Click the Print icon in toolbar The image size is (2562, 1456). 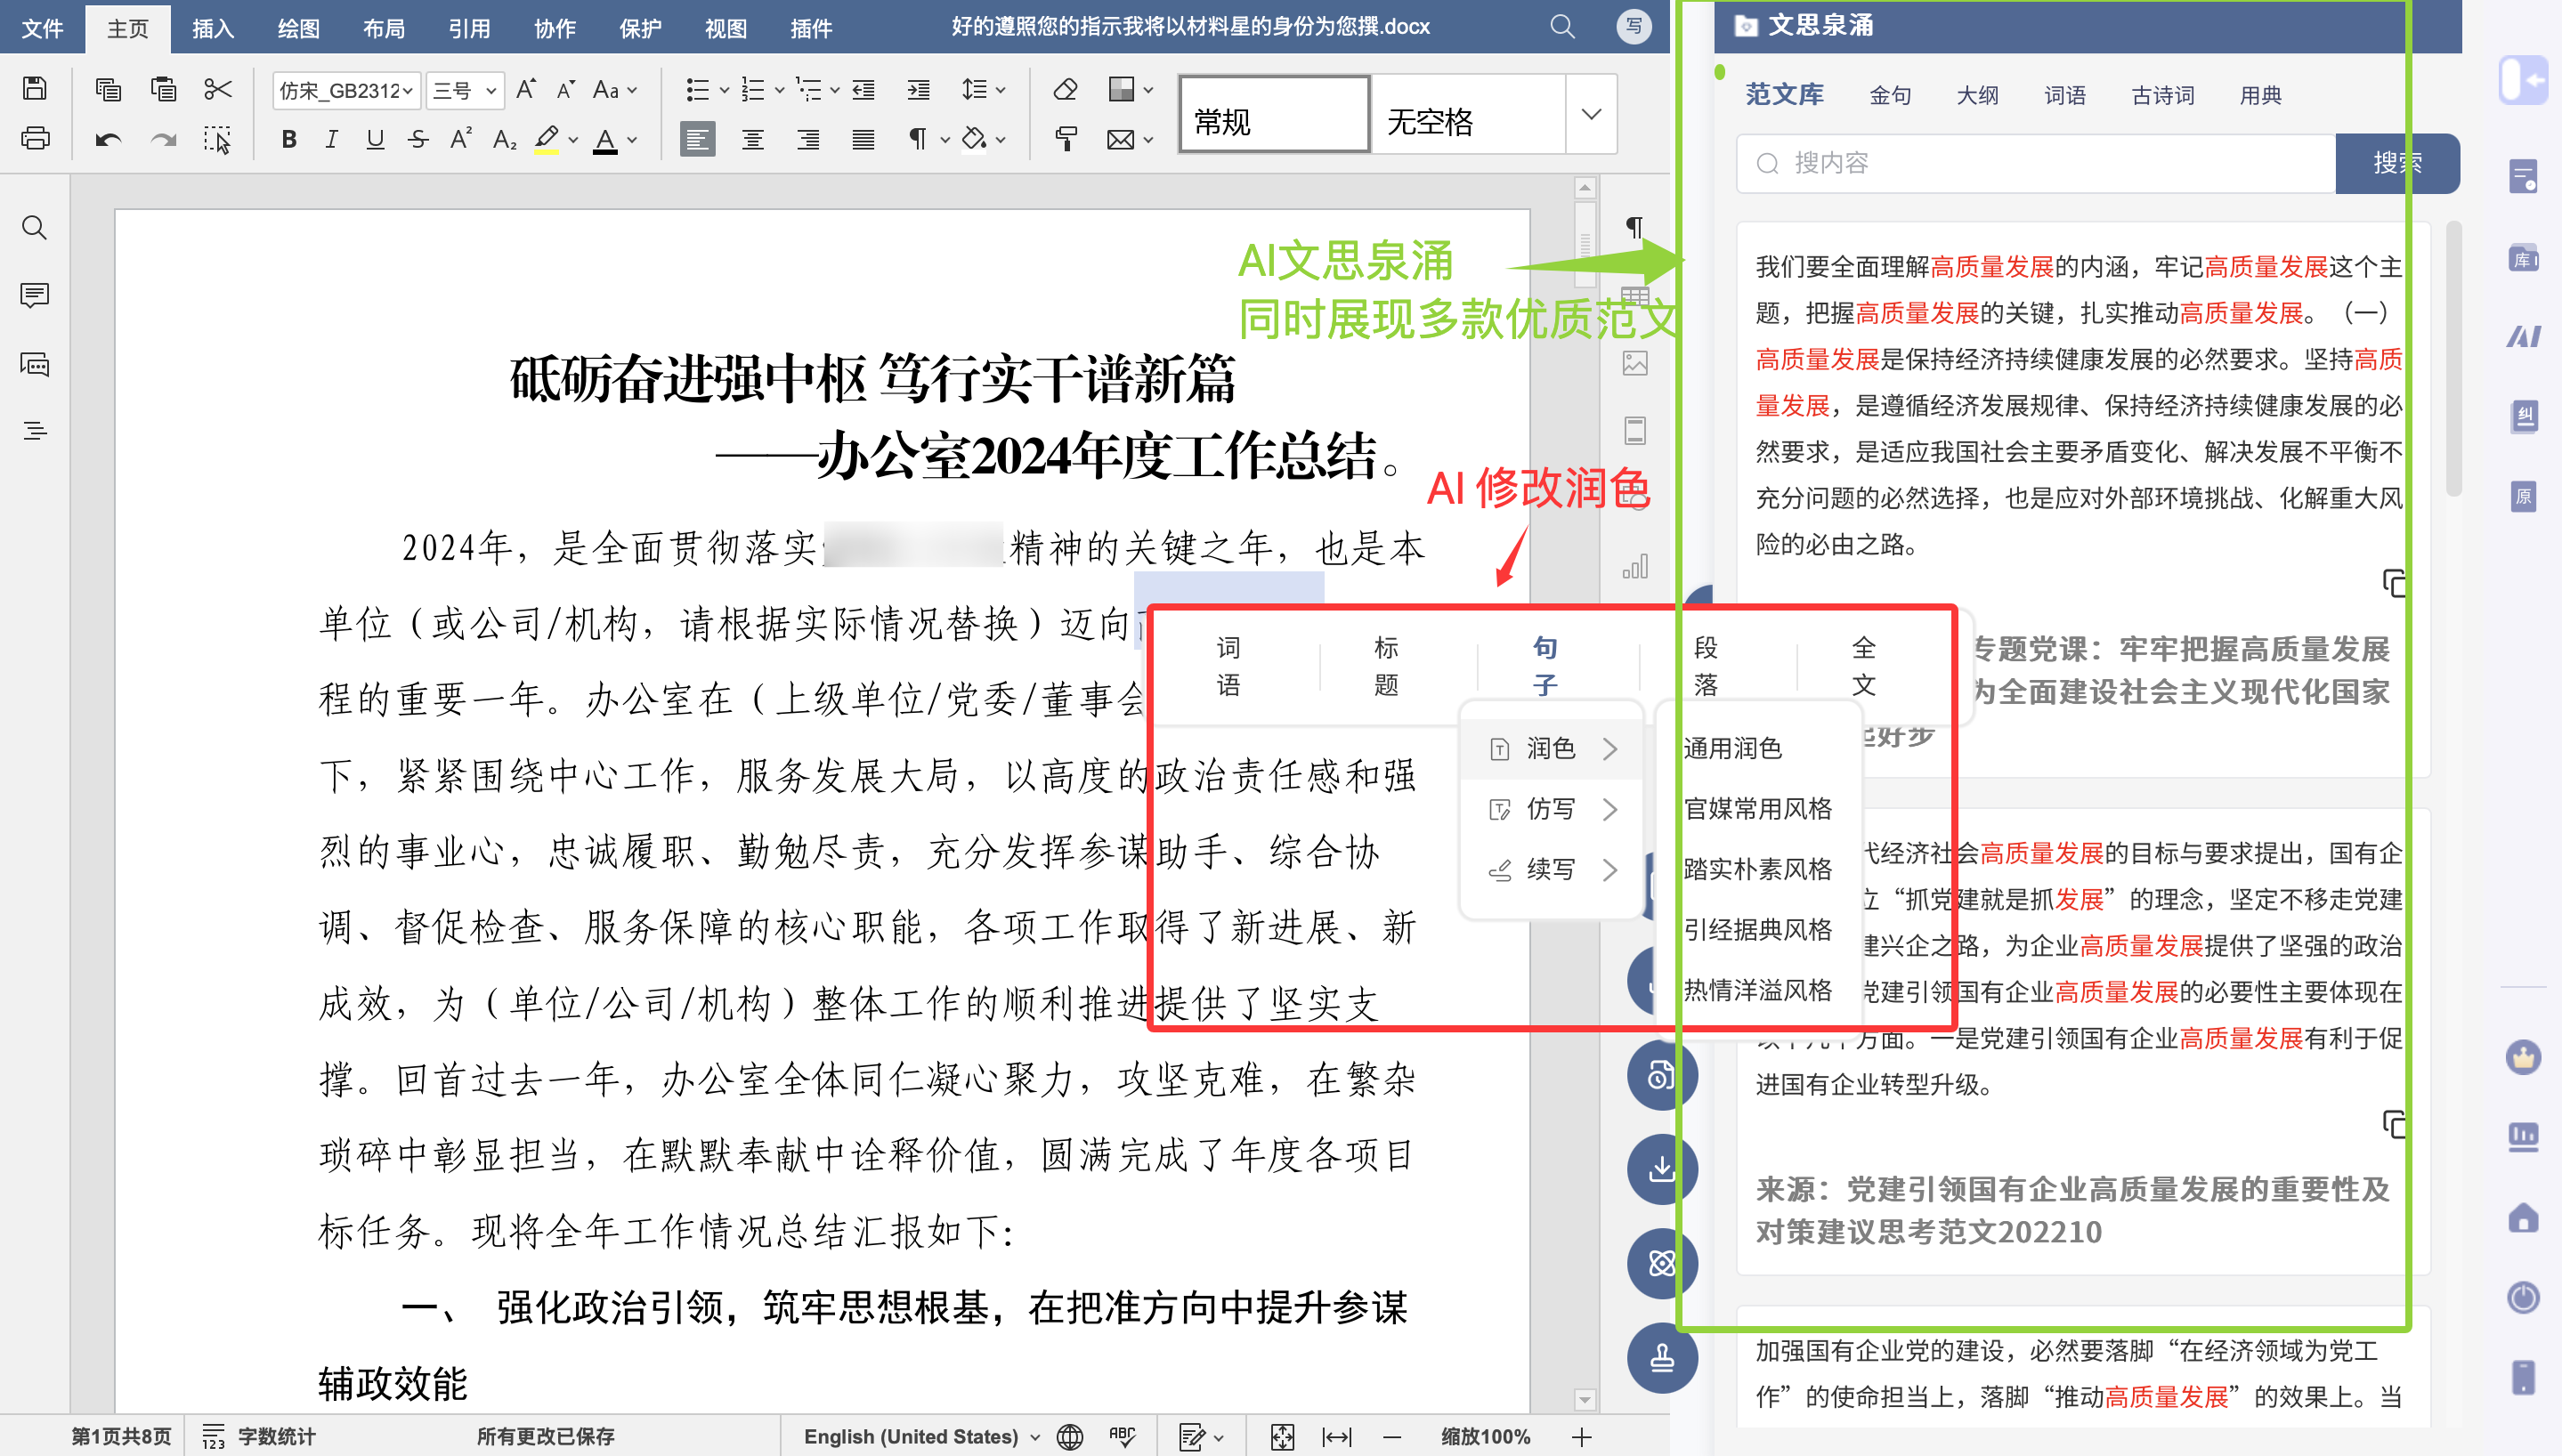coord(35,139)
